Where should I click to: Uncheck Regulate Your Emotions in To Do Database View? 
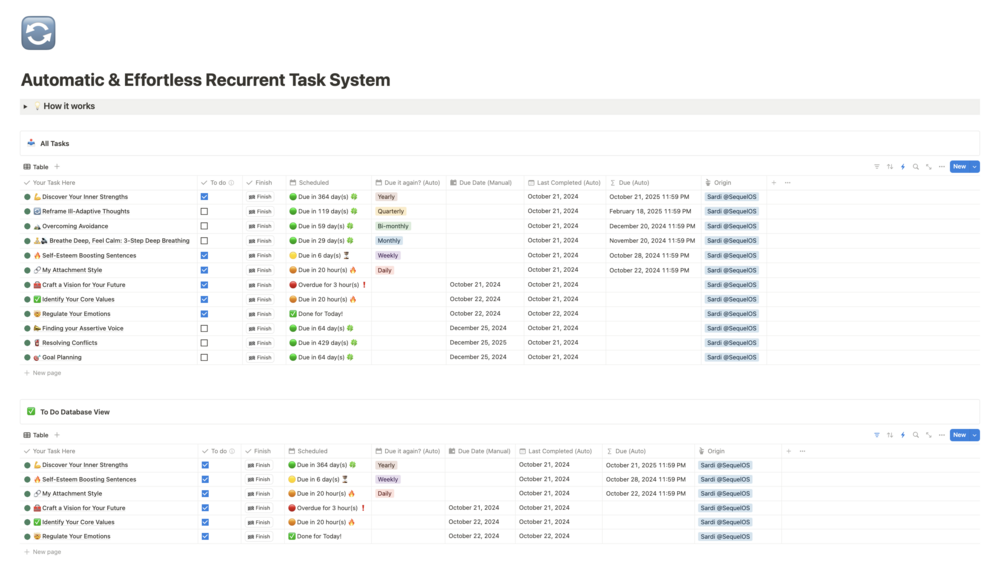tap(205, 536)
